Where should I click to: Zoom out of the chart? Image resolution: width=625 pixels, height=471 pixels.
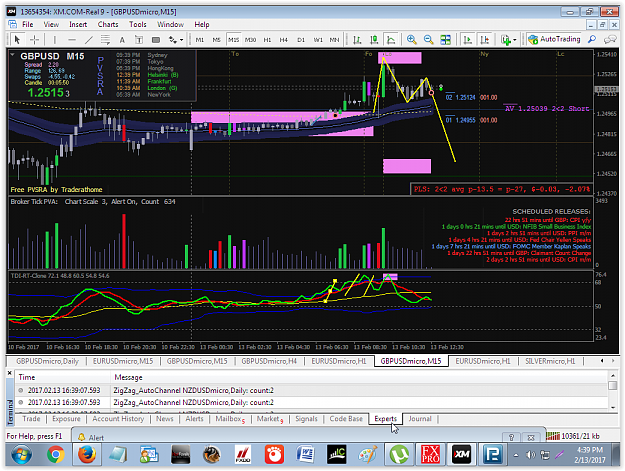(428, 39)
